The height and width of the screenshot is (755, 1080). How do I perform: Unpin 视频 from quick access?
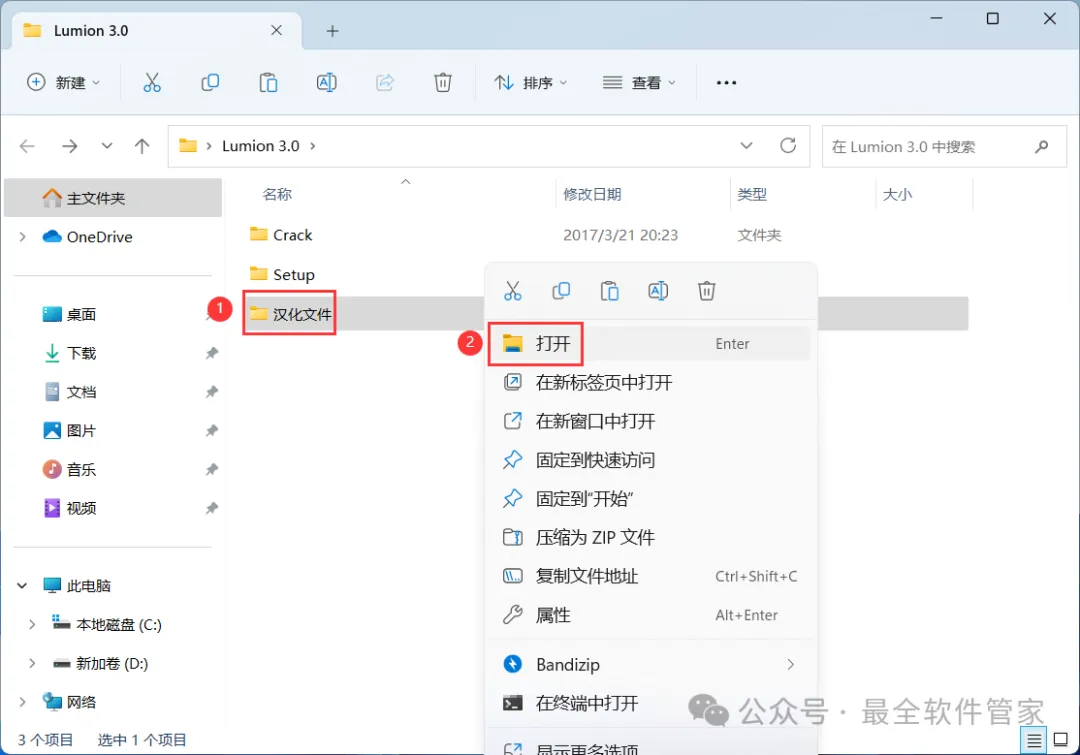211,508
